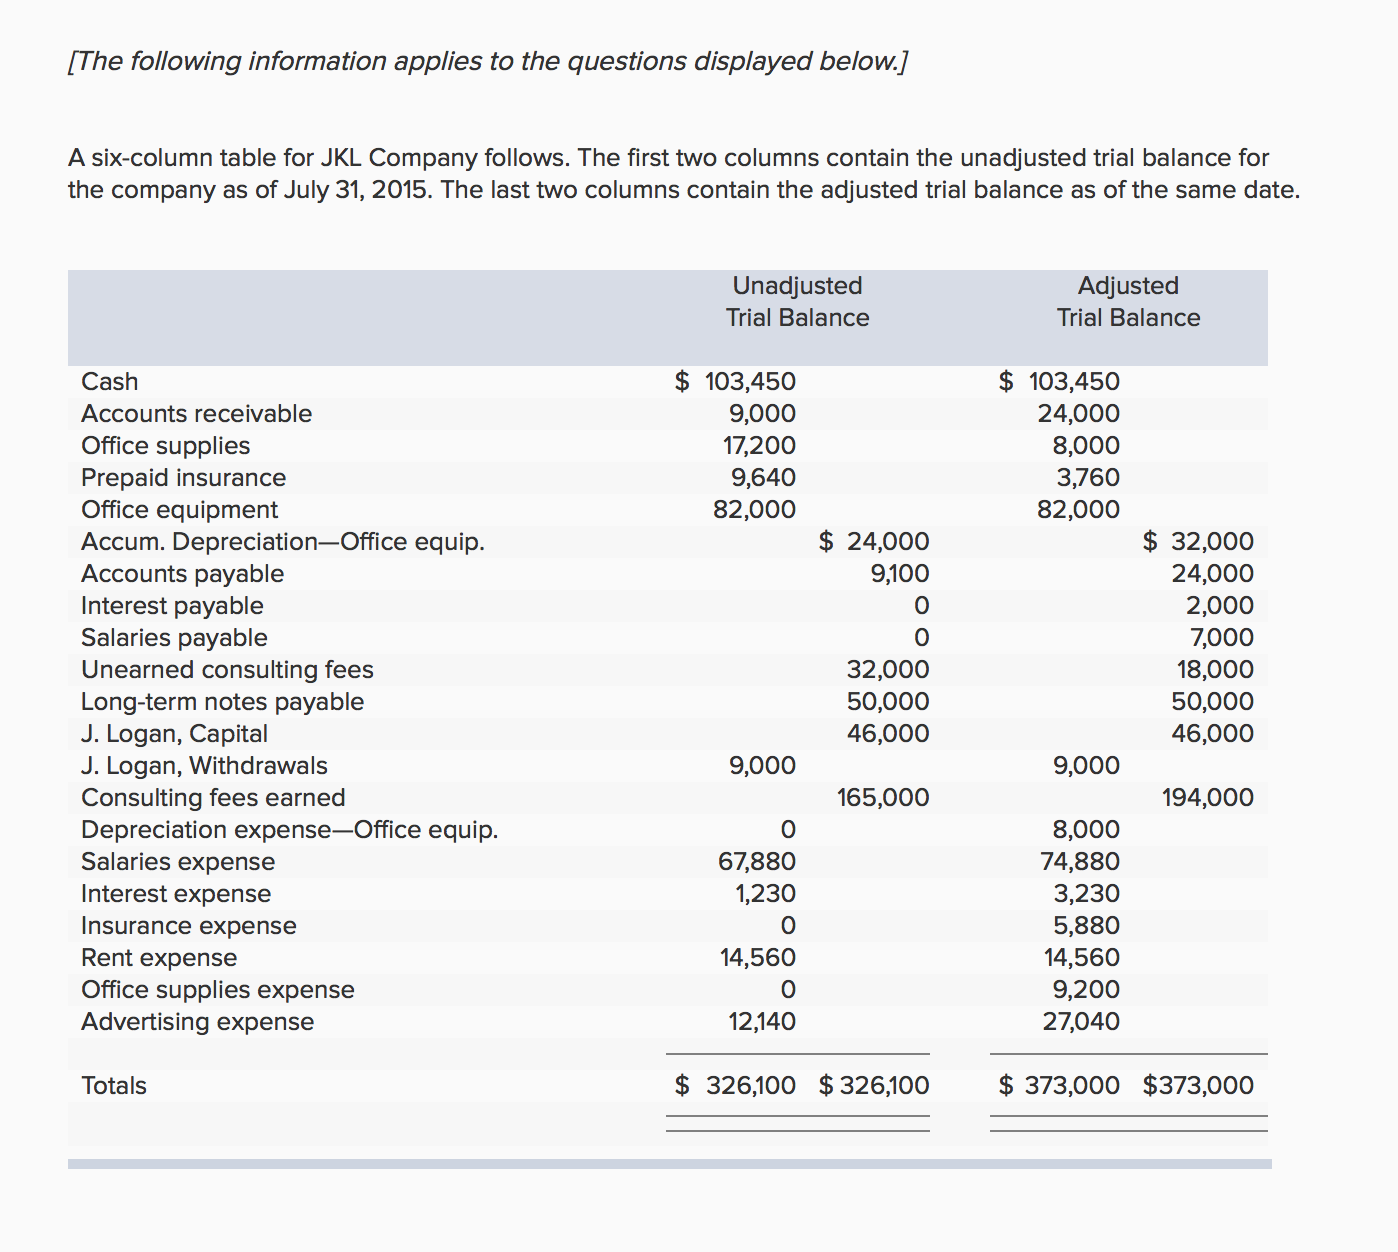Click the intro sentence starting "A six-column table"
Screen dimensions: 1398x1252
pos(684,174)
